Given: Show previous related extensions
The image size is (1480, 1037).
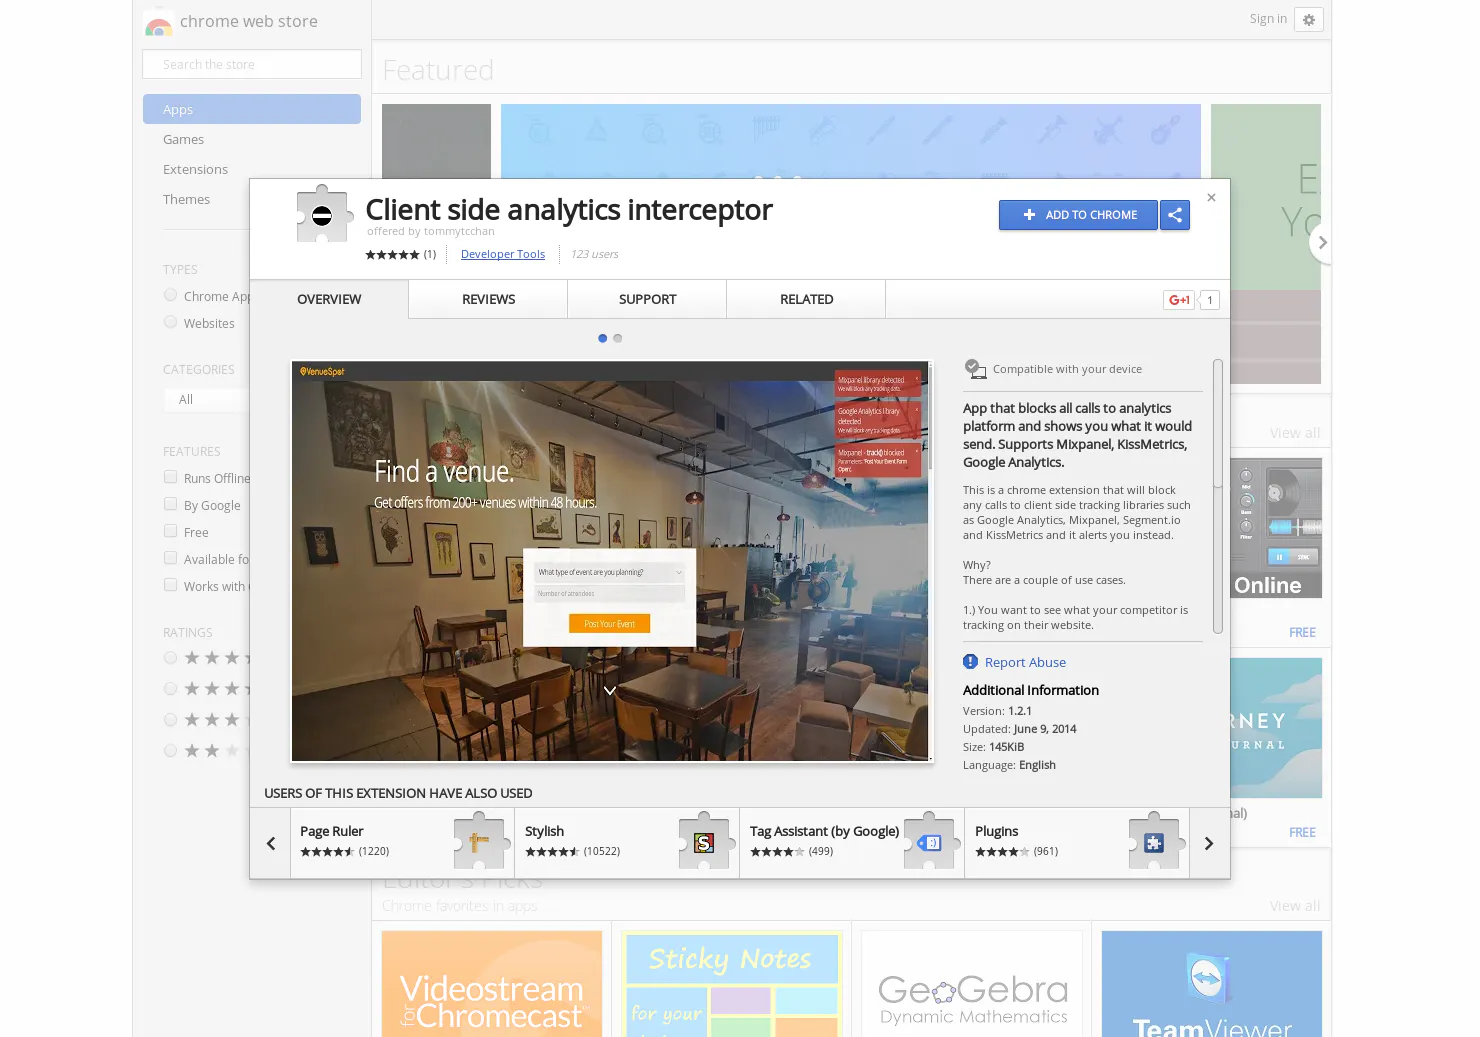Looking at the screenshot, I should tap(271, 843).
